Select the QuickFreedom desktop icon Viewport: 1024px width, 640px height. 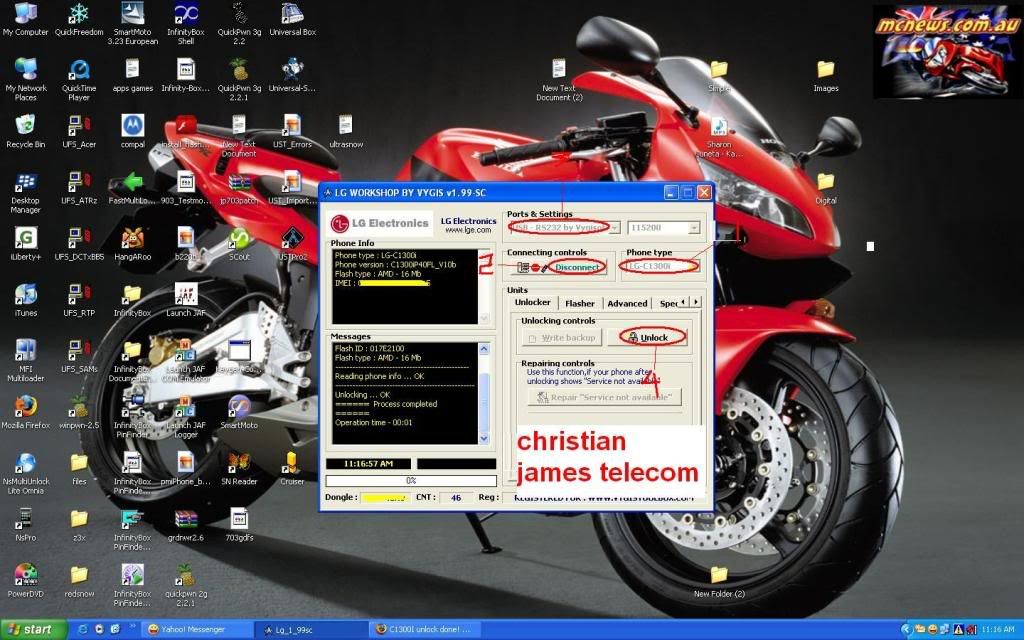(79, 20)
